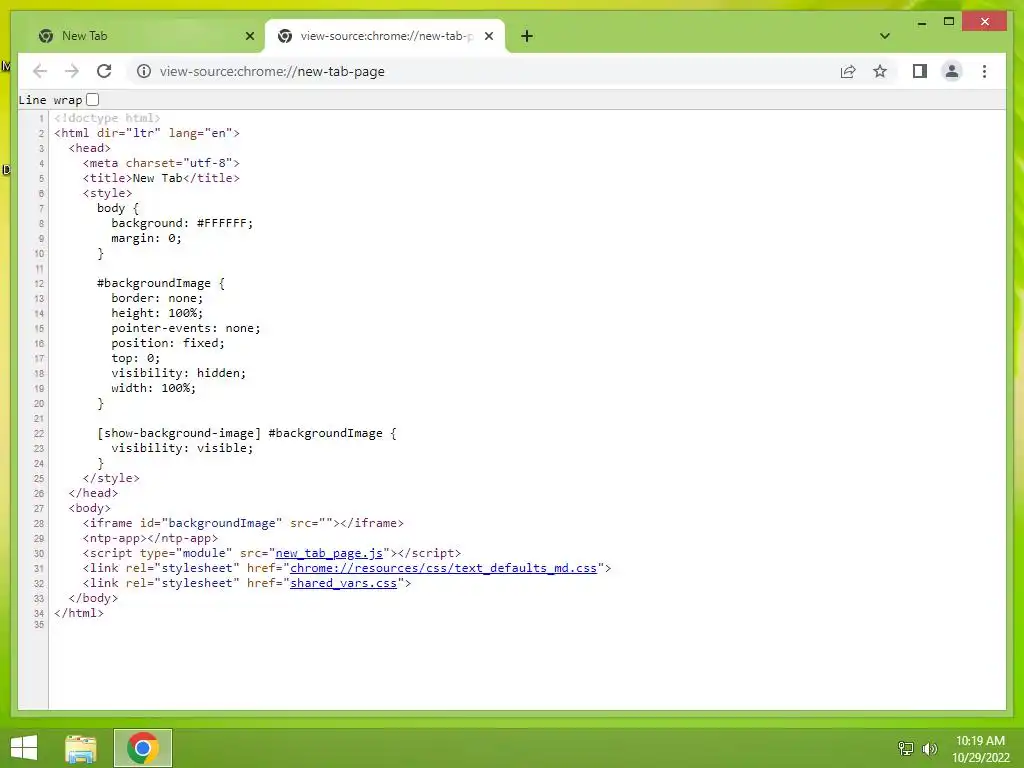Minimize the Chrome window

921,22
